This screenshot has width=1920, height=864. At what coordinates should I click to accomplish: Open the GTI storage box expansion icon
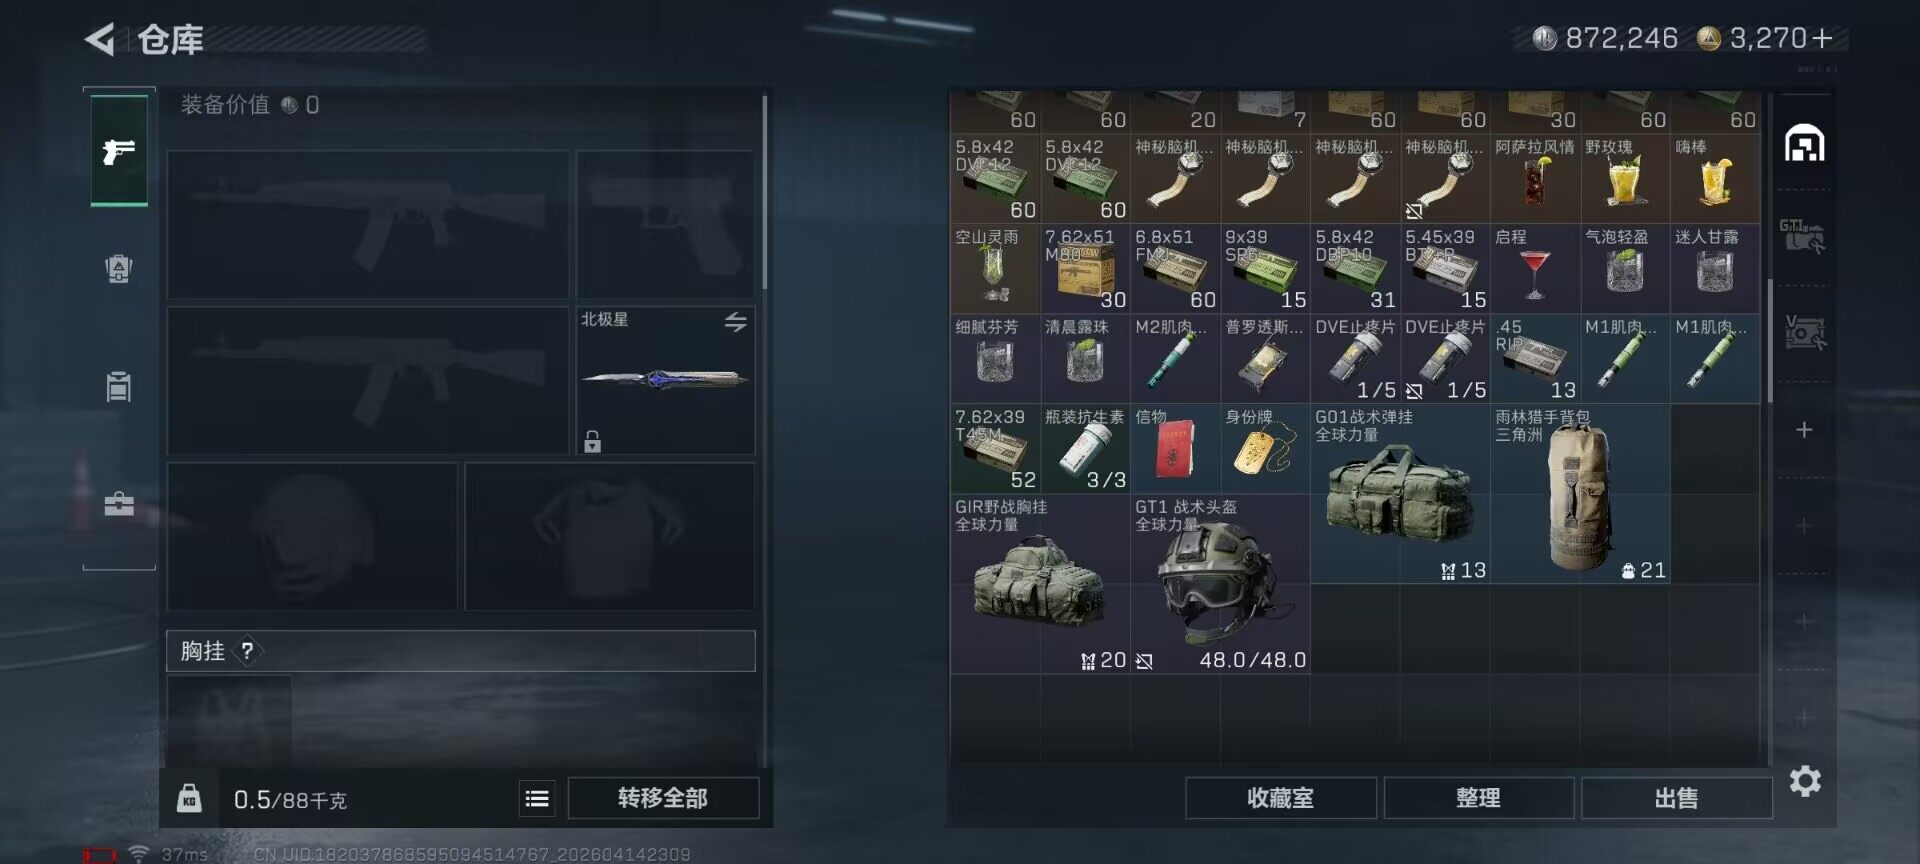click(x=1803, y=236)
